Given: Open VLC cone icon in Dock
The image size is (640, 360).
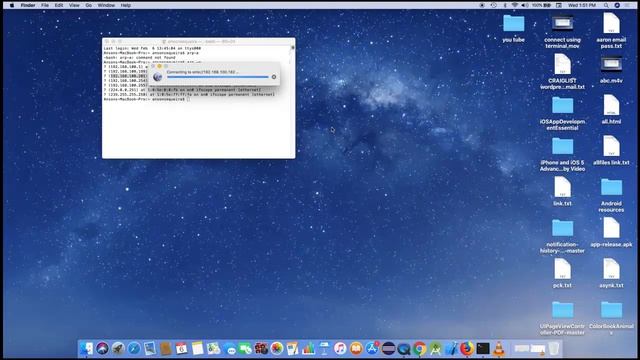Looking at the screenshot, I should 499,349.
